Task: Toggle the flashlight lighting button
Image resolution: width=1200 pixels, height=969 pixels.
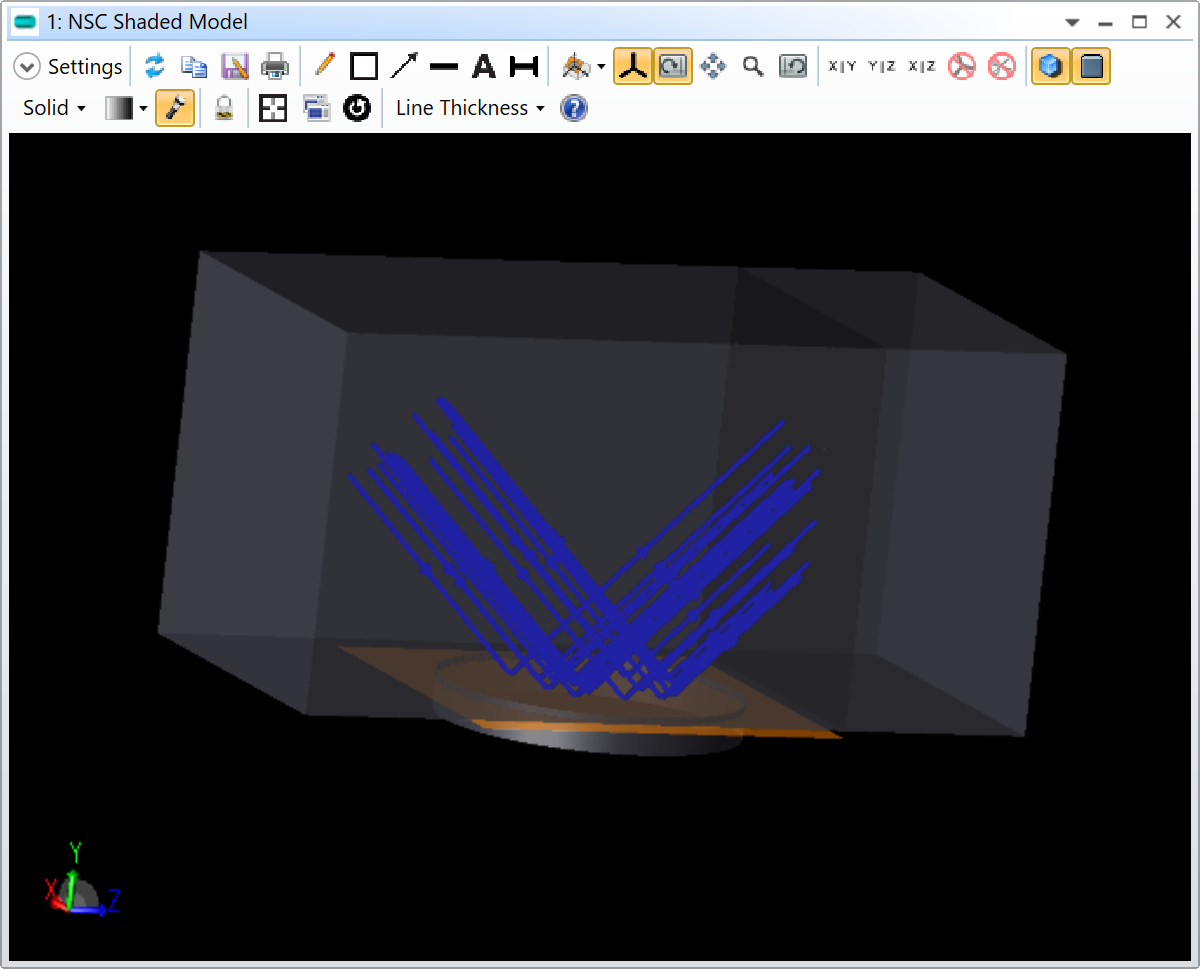Action: click(x=175, y=108)
